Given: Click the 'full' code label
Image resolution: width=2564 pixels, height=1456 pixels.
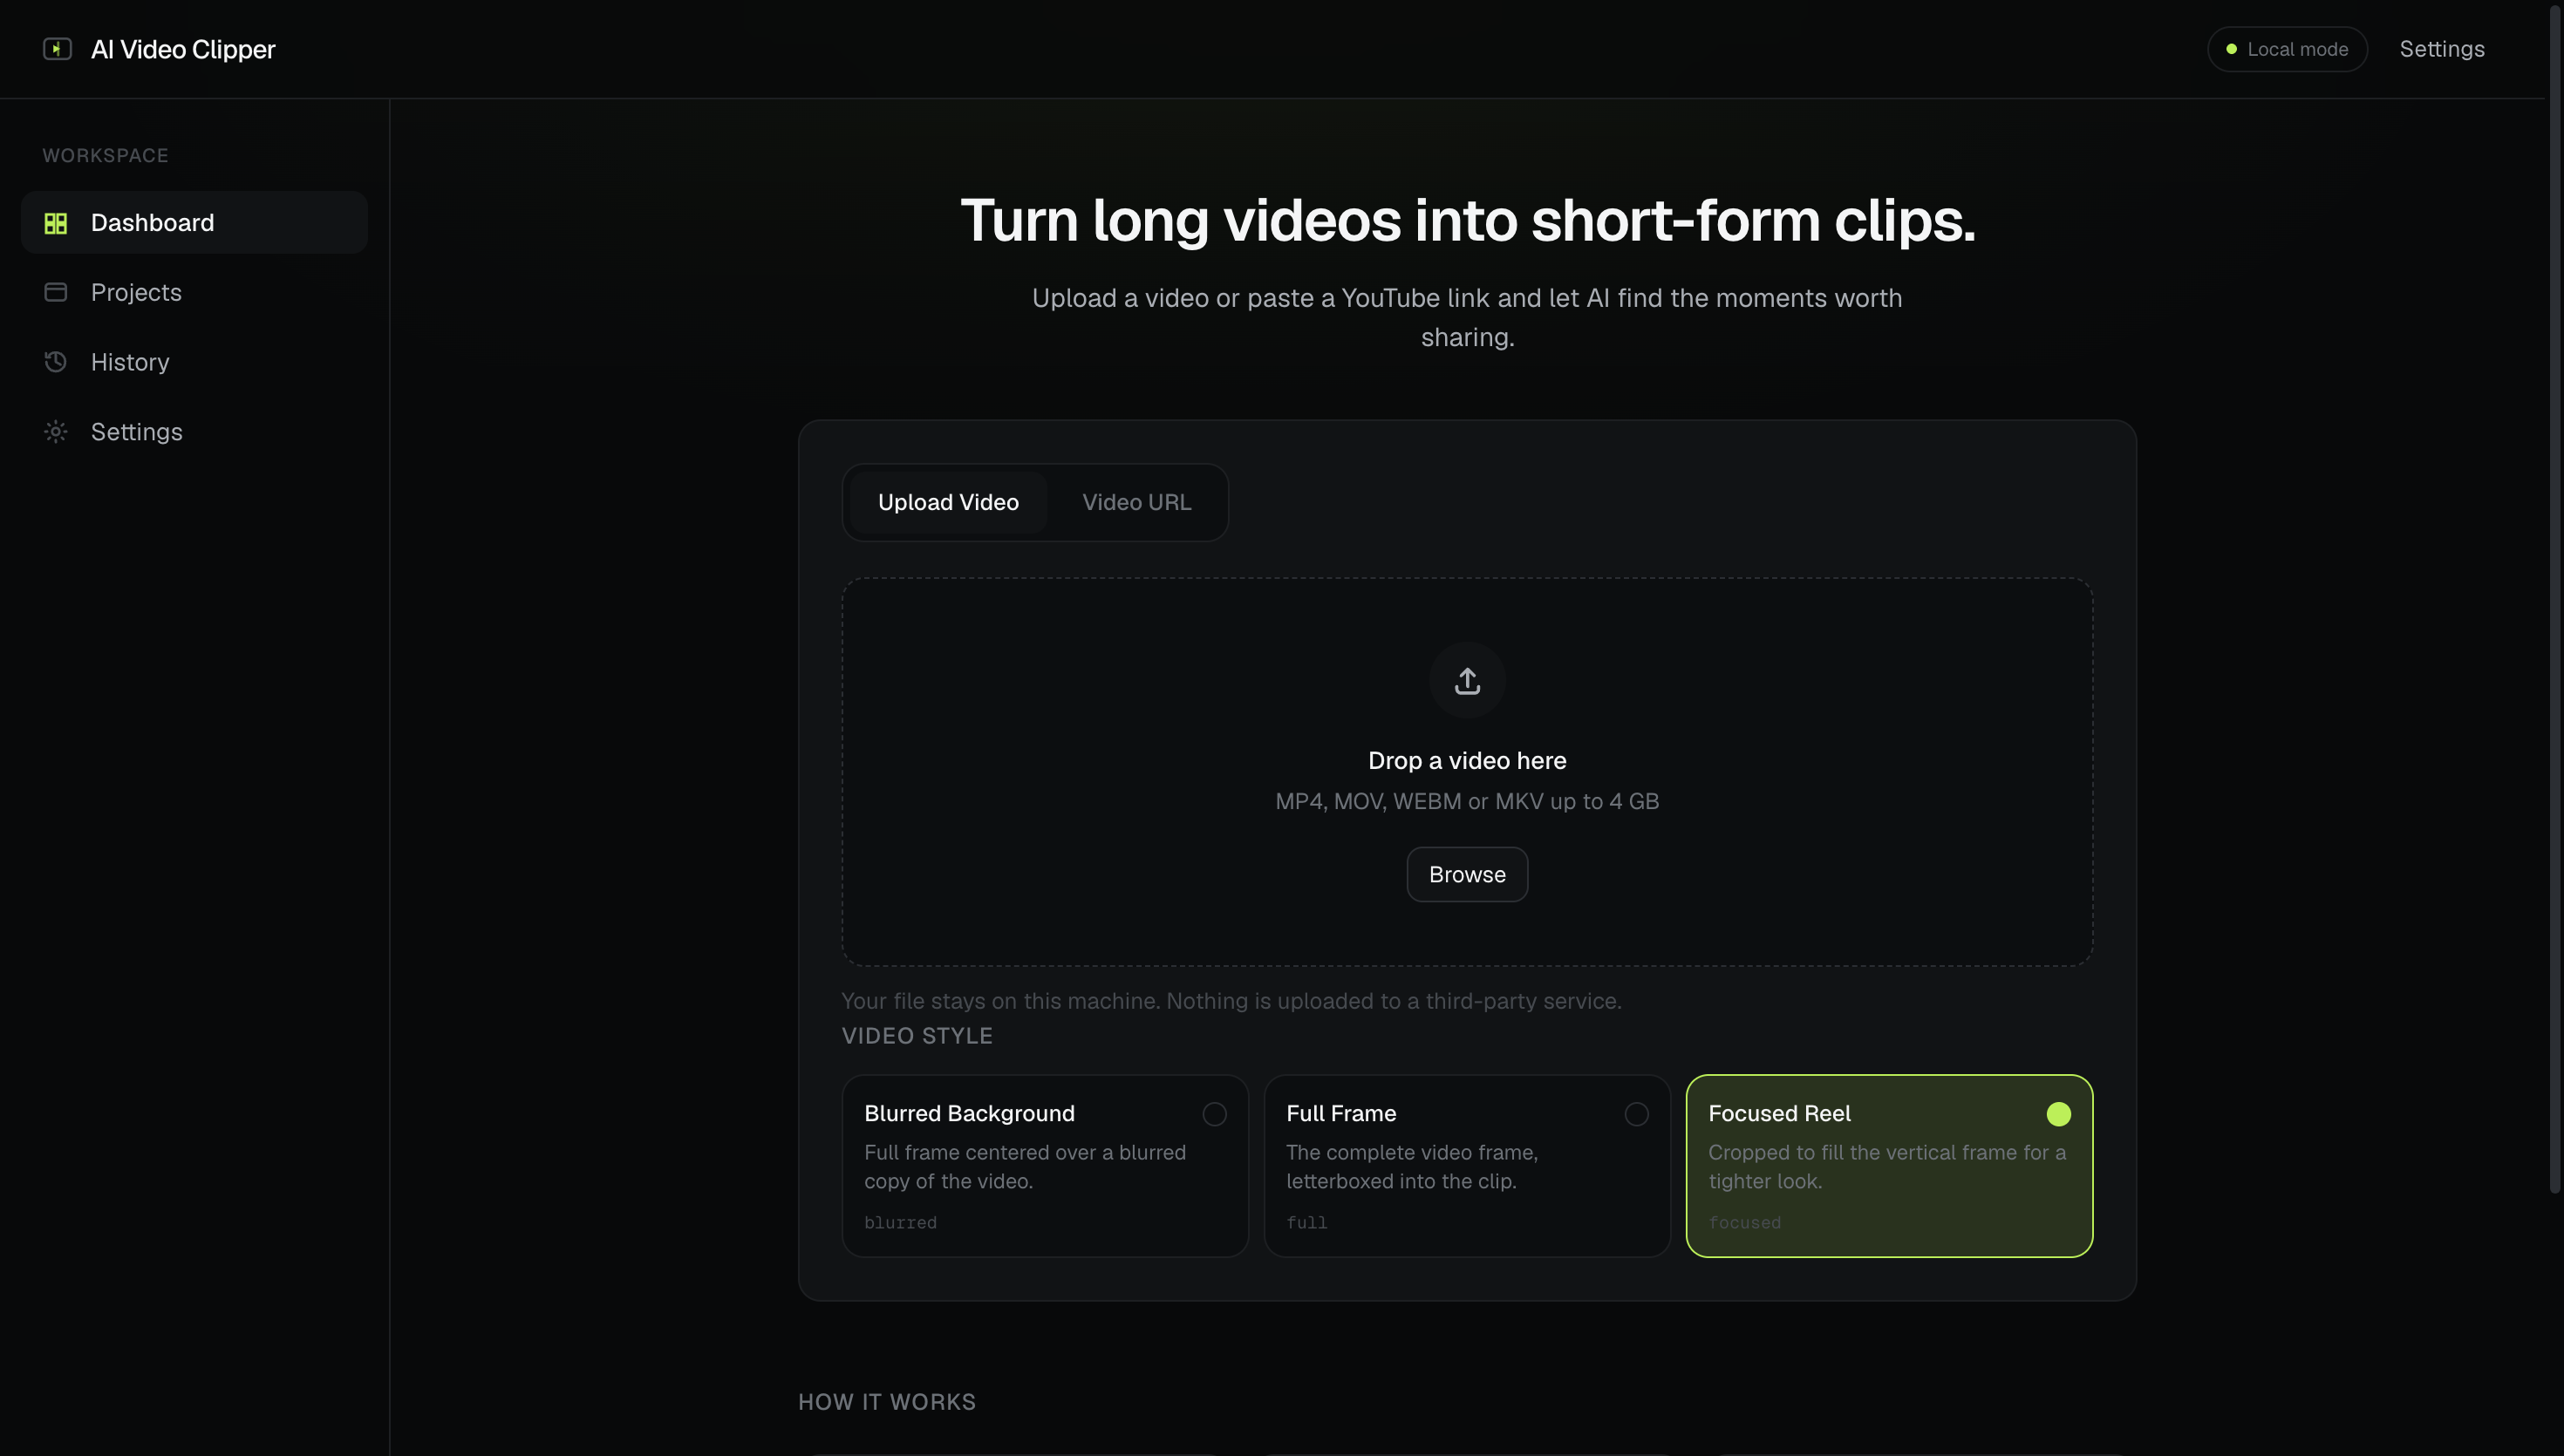Looking at the screenshot, I should (1306, 1222).
